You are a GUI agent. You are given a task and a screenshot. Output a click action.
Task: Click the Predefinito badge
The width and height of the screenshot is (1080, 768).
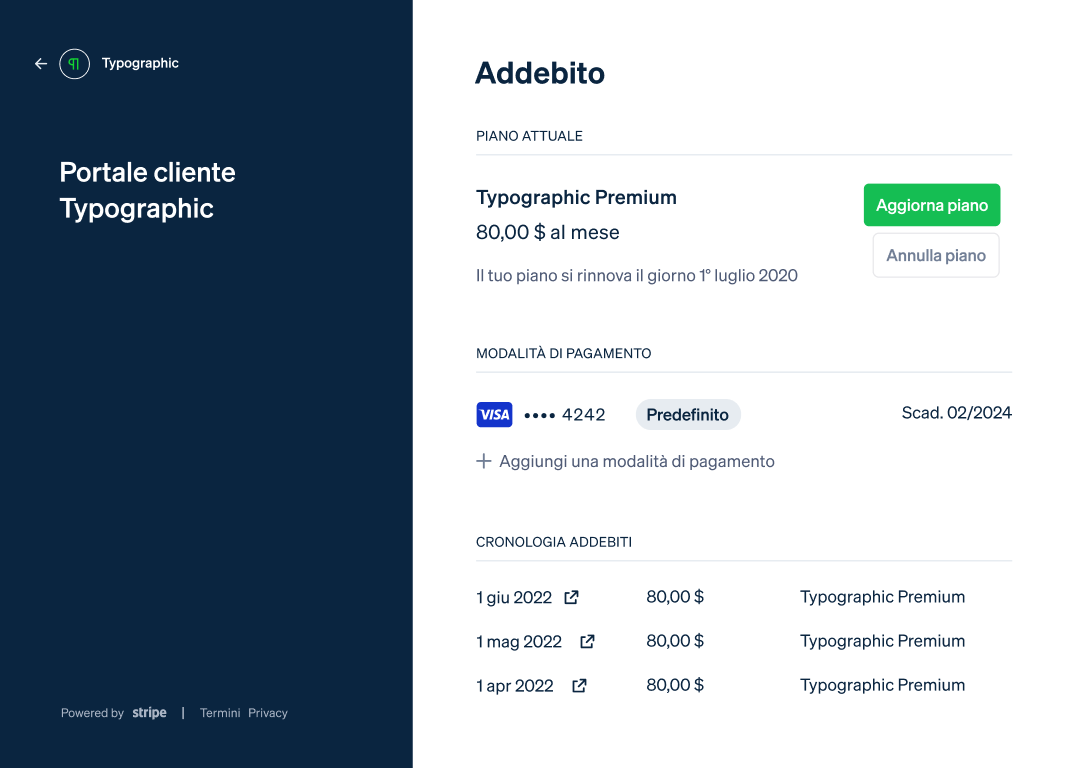[688, 414]
